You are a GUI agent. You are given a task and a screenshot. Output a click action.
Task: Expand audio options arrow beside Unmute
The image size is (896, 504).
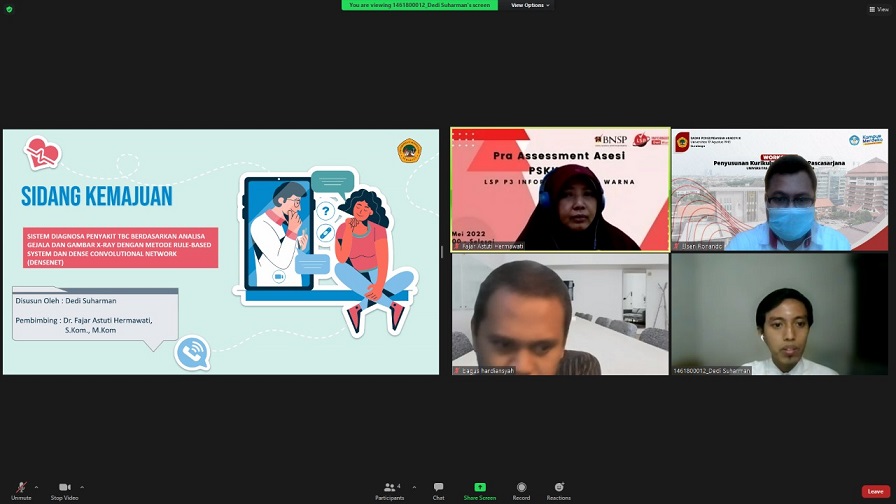[37, 487]
